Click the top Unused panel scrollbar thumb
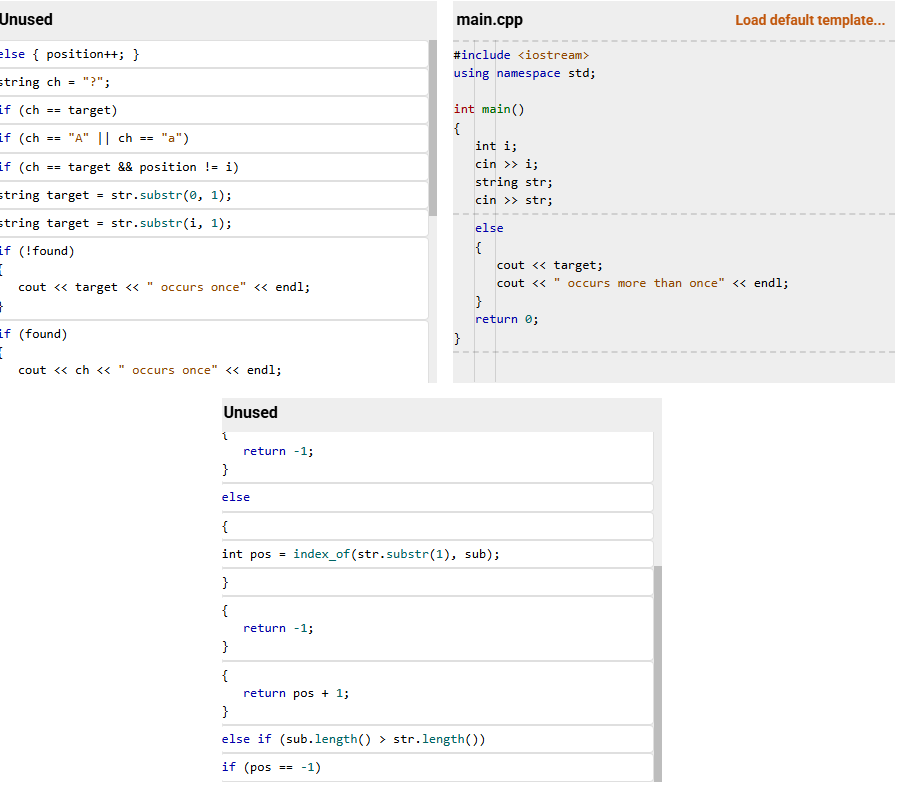Screen dimensions: 922x787 pos(433,128)
